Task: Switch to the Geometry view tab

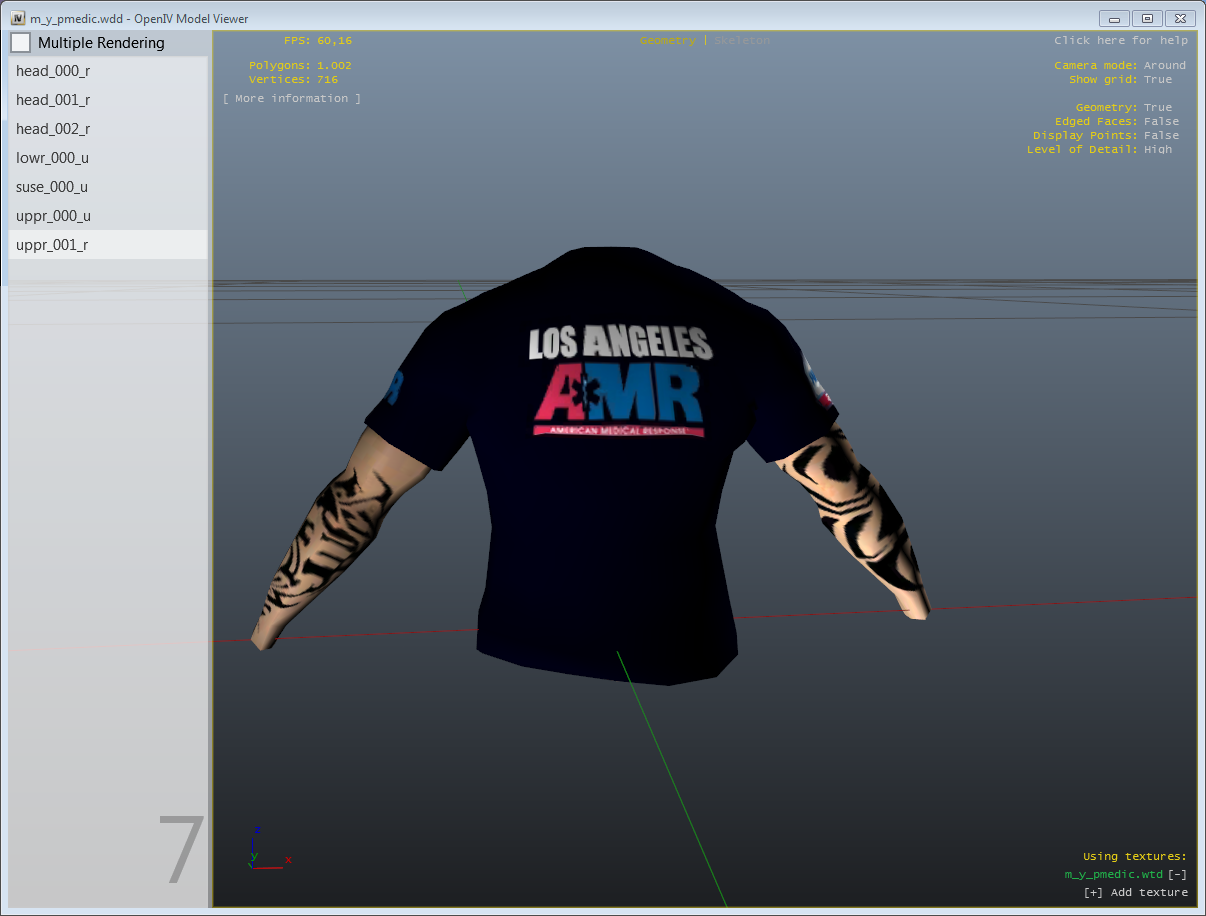Action: tap(667, 41)
